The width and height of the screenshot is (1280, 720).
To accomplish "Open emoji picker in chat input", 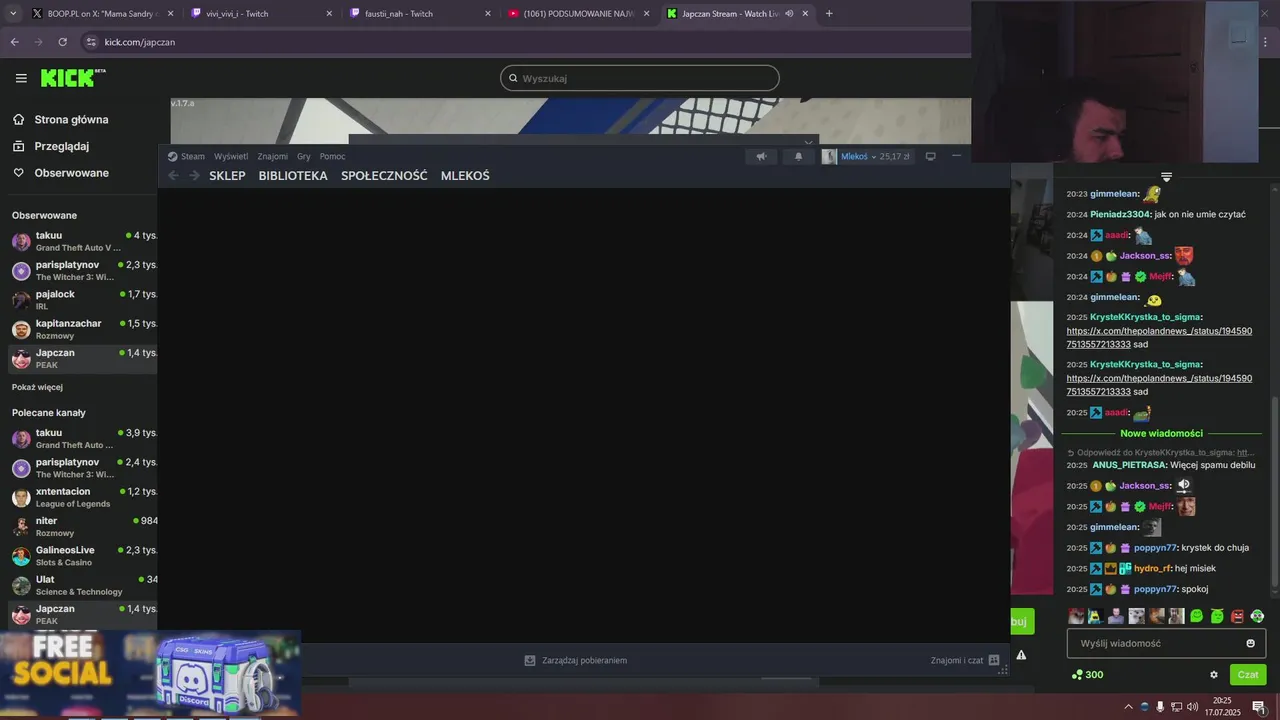I will 1250,643.
